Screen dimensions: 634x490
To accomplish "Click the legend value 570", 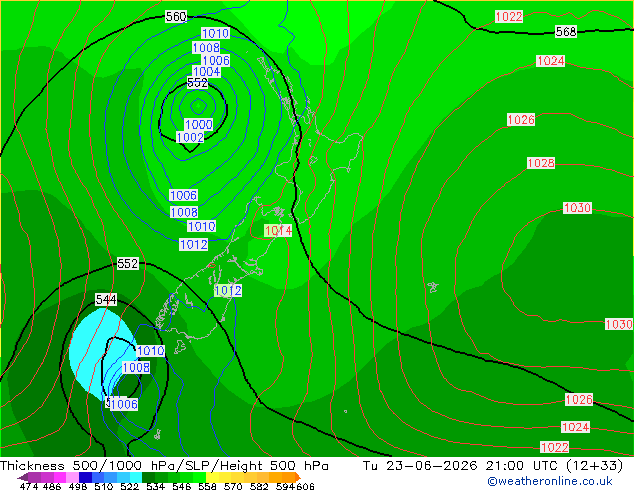I will 233,486.
